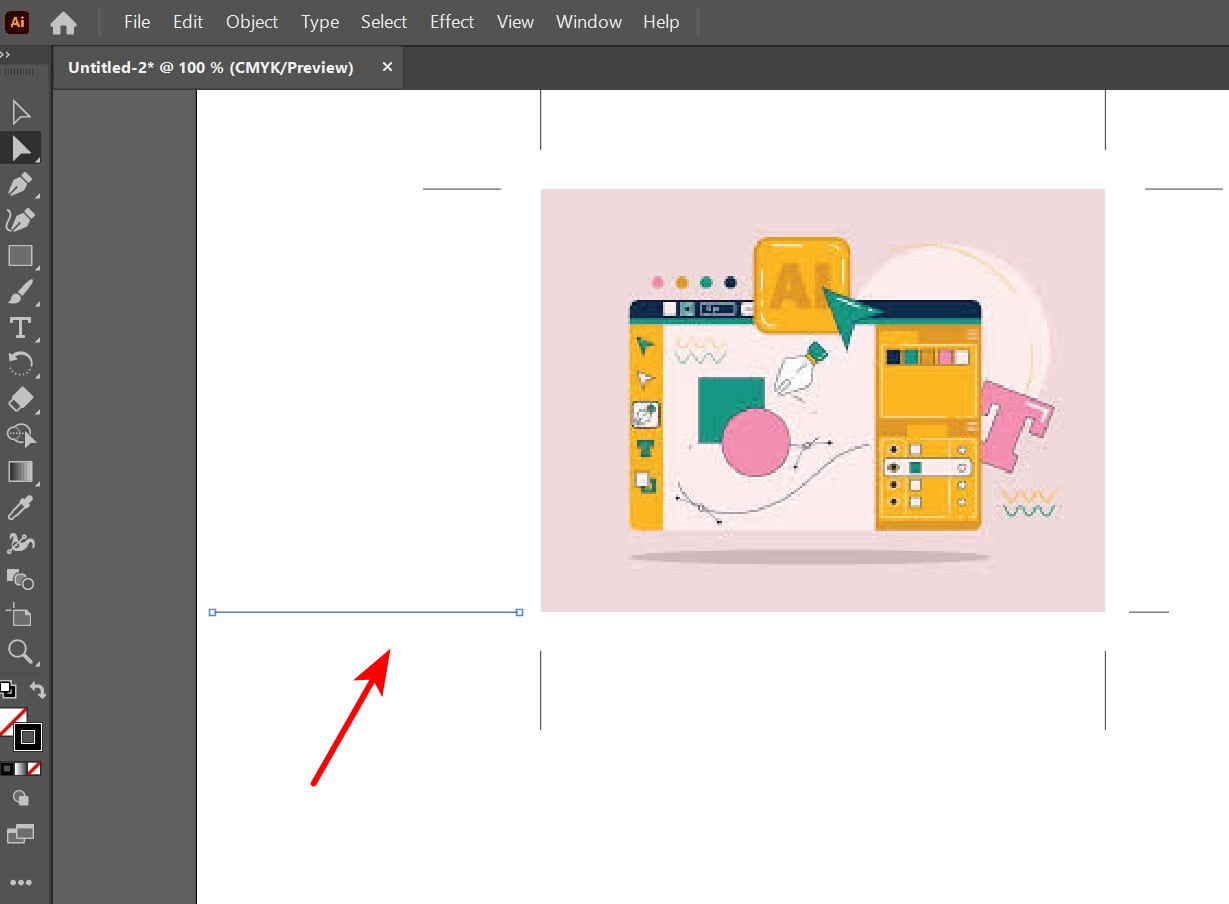Activate the Rectangle tool
The height and width of the screenshot is (904, 1229).
(x=21, y=255)
